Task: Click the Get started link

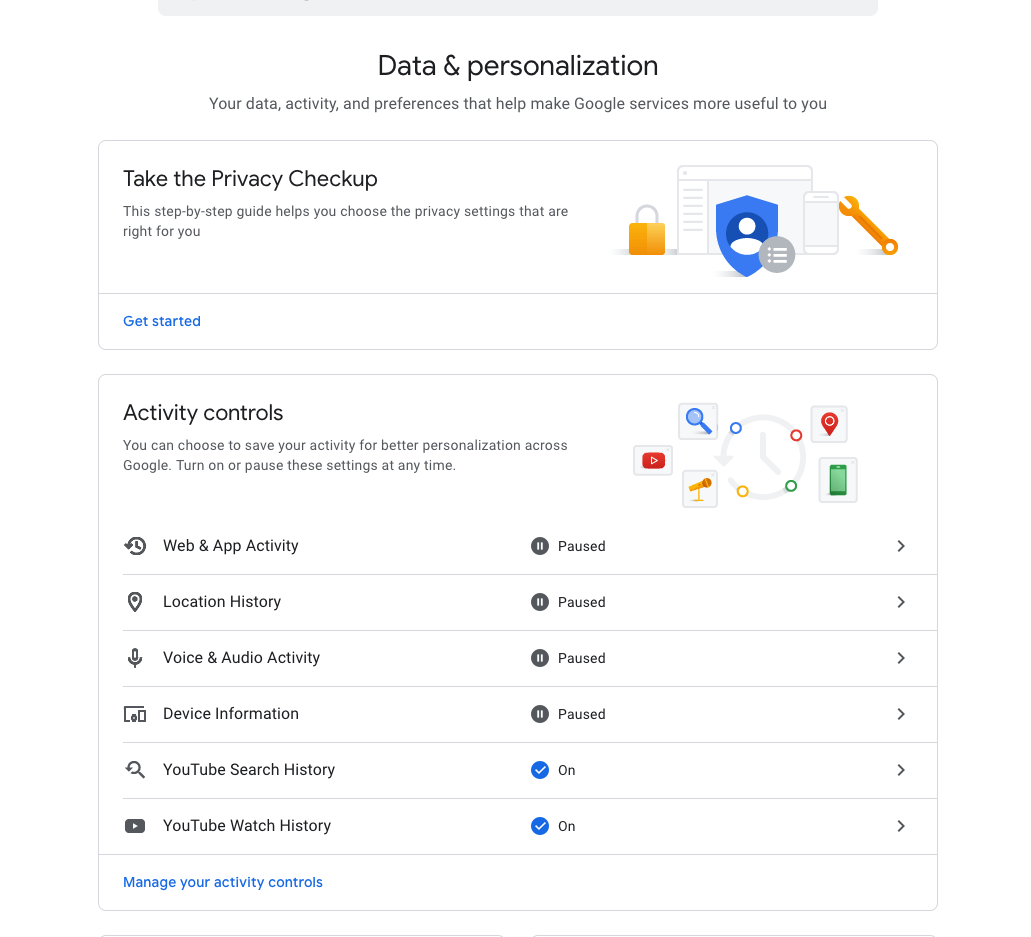Action: click(x=161, y=321)
